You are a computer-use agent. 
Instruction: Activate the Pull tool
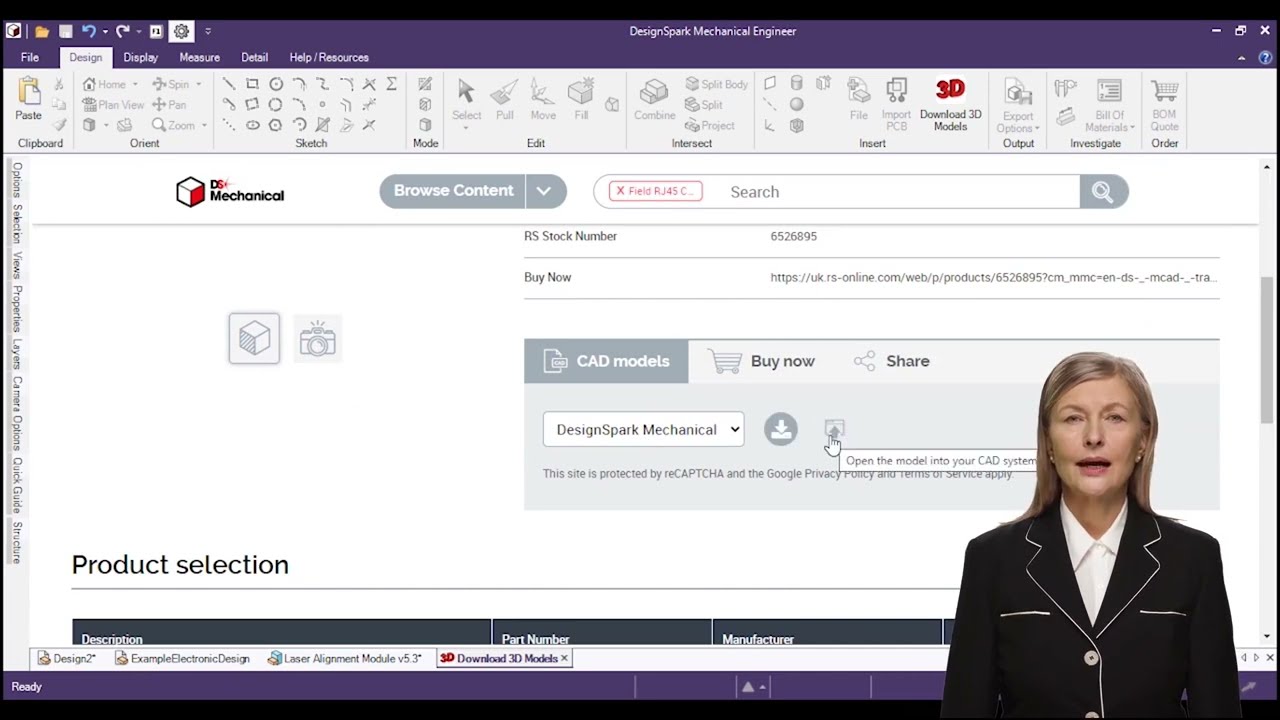(505, 100)
